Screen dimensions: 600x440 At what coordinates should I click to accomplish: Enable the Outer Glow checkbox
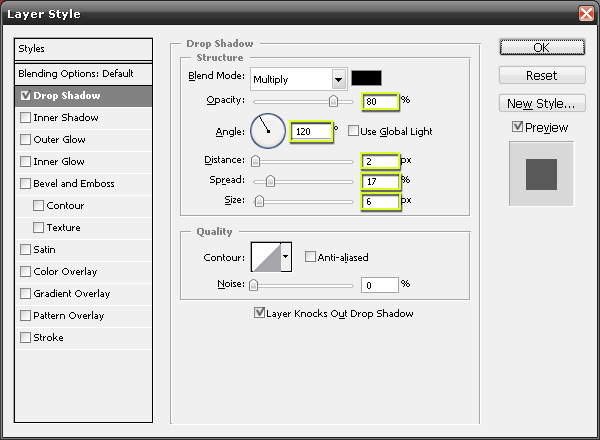pos(25,139)
